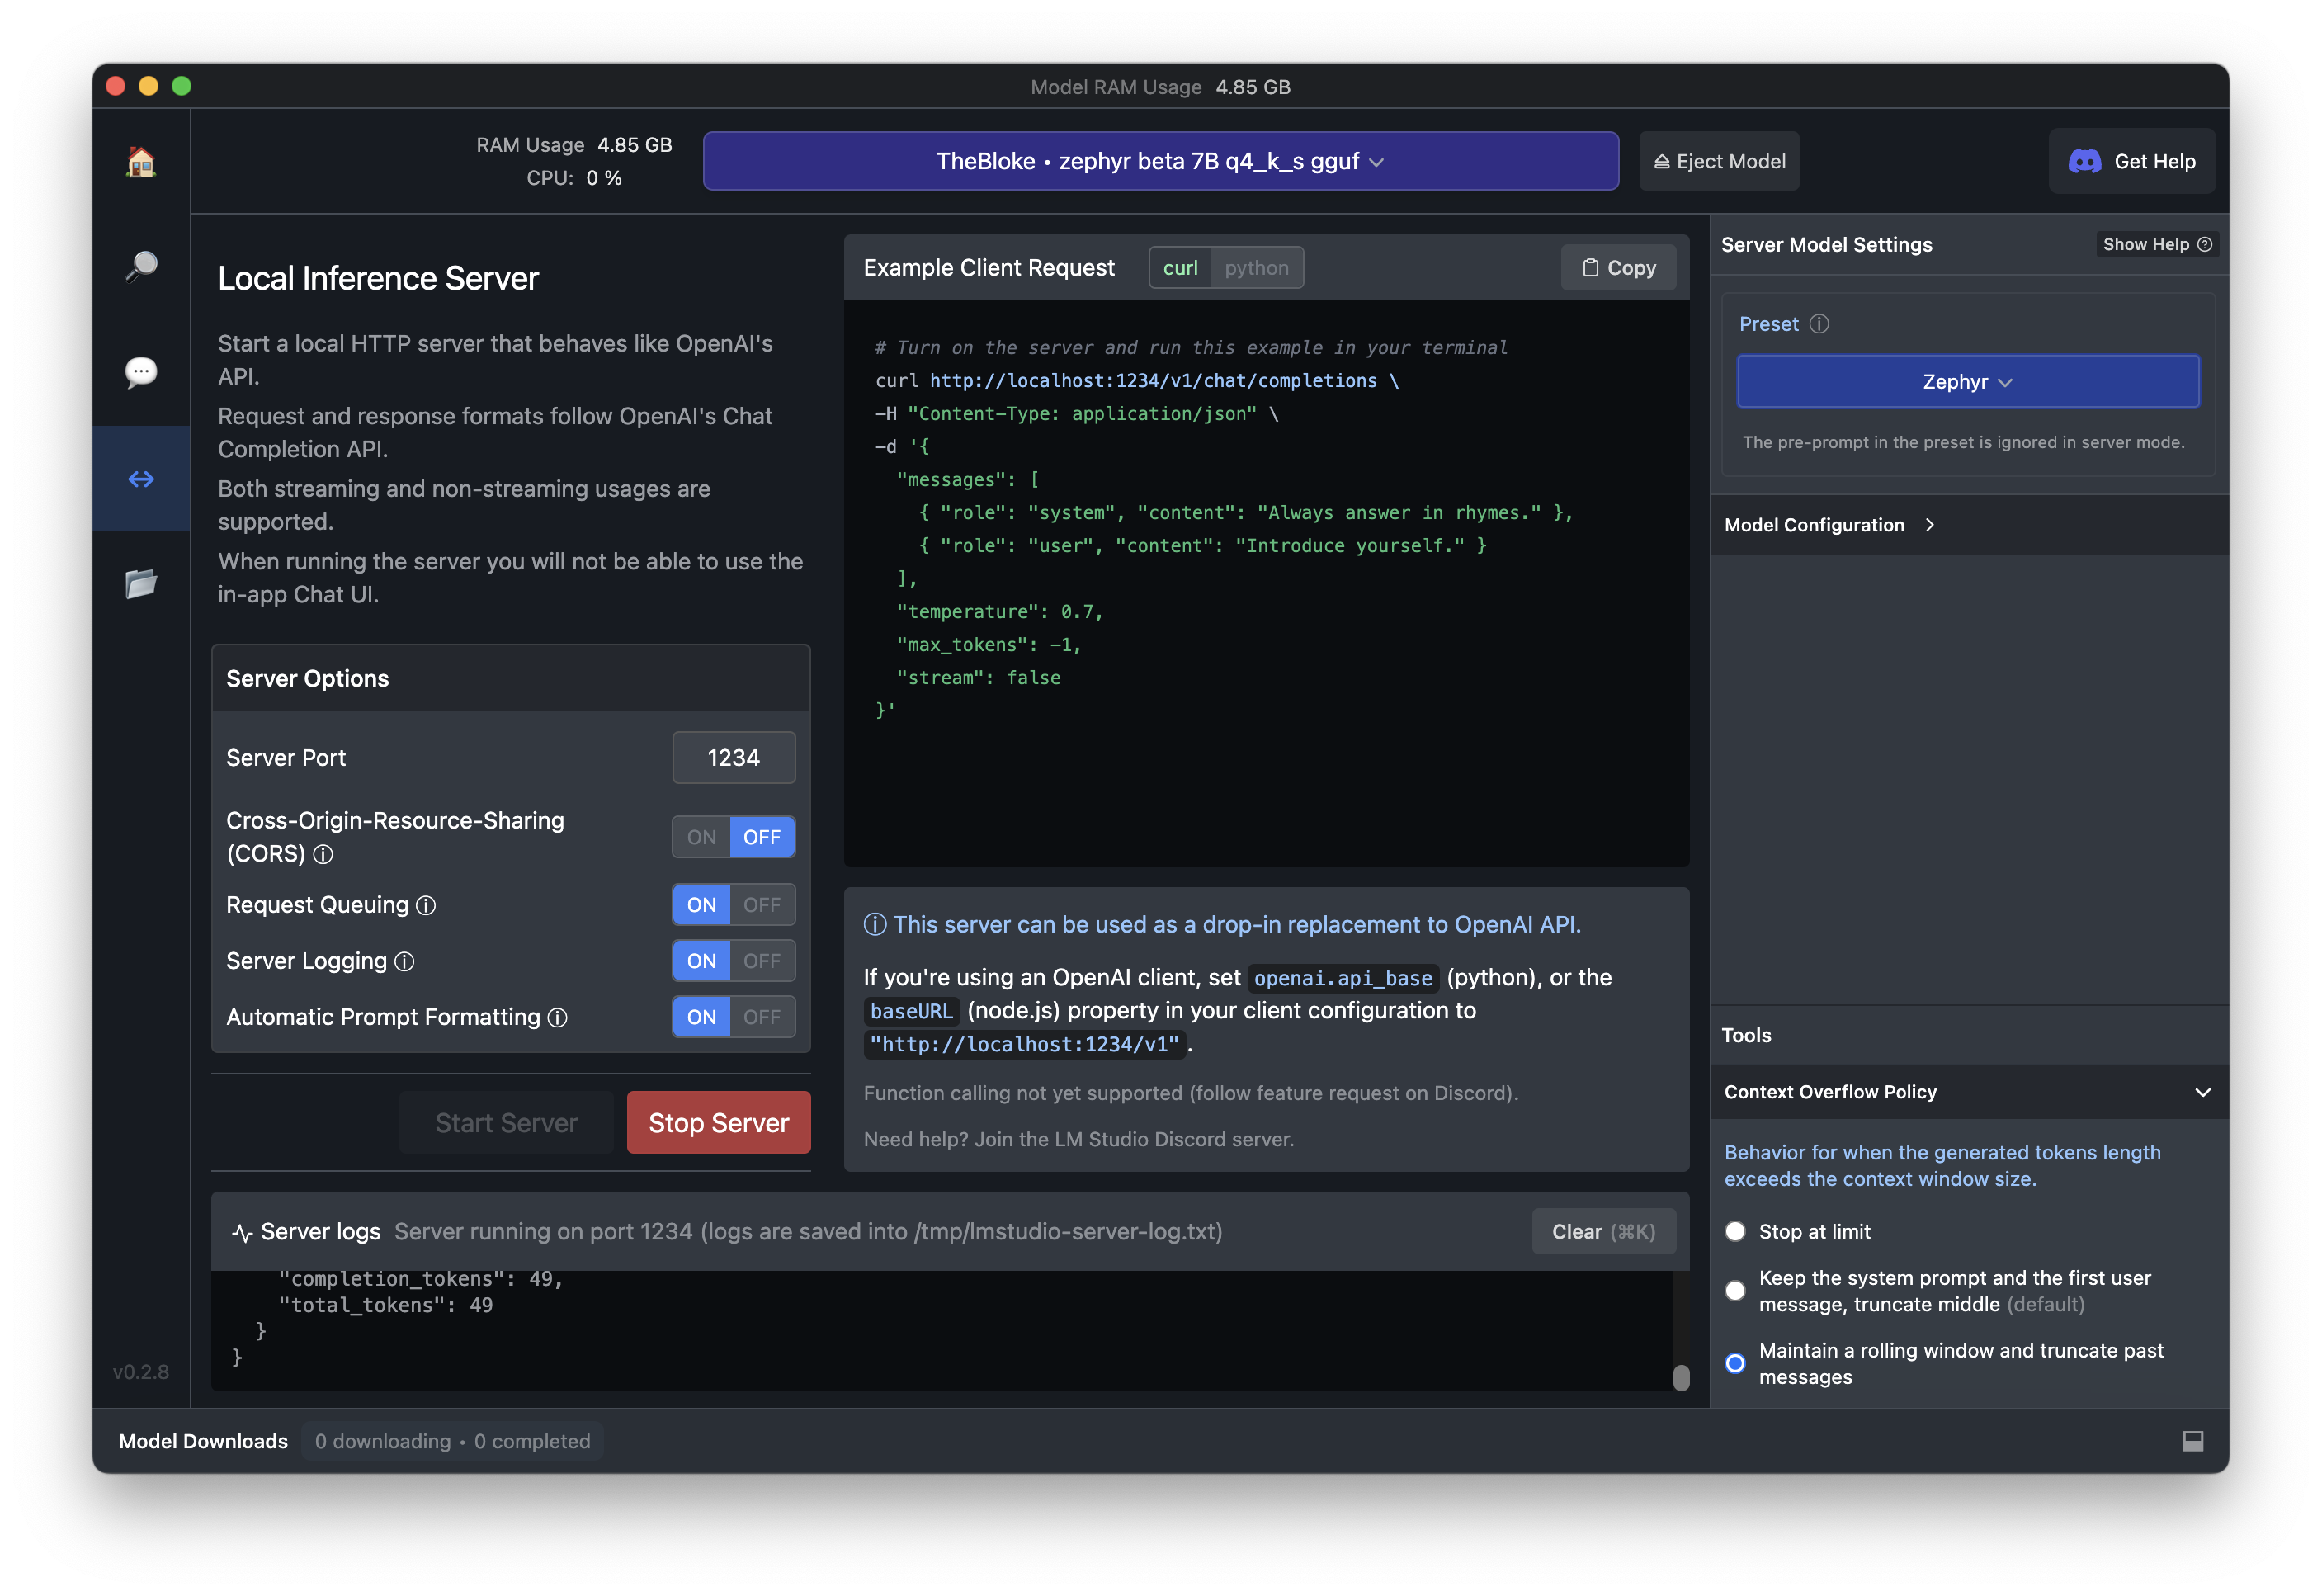The width and height of the screenshot is (2322, 1596).
Task: Click the Server Port input field
Action: click(x=733, y=758)
